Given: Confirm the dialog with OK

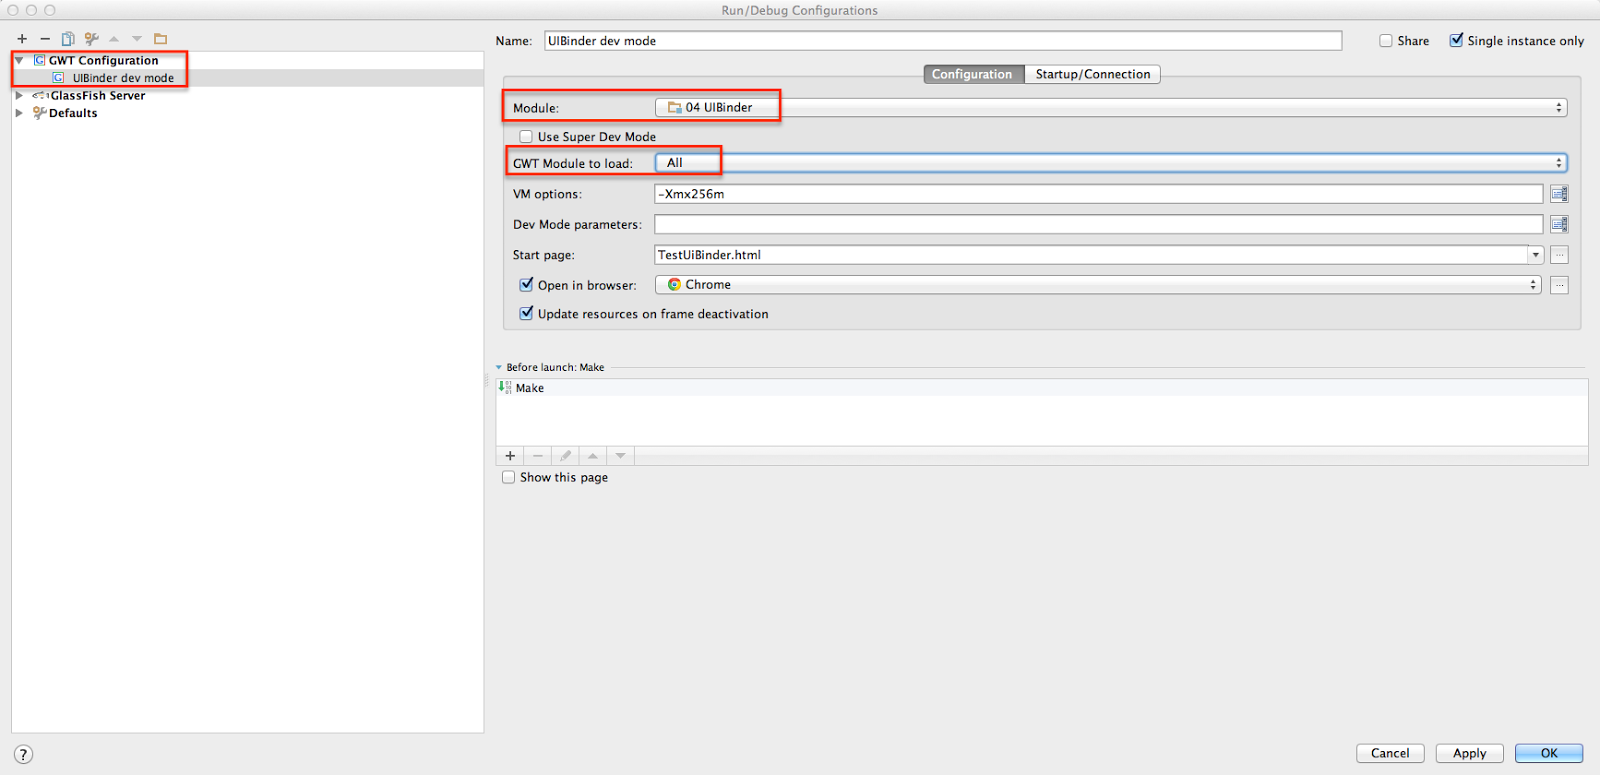Looking at the screenshot, I should [x=1549, y=753].
